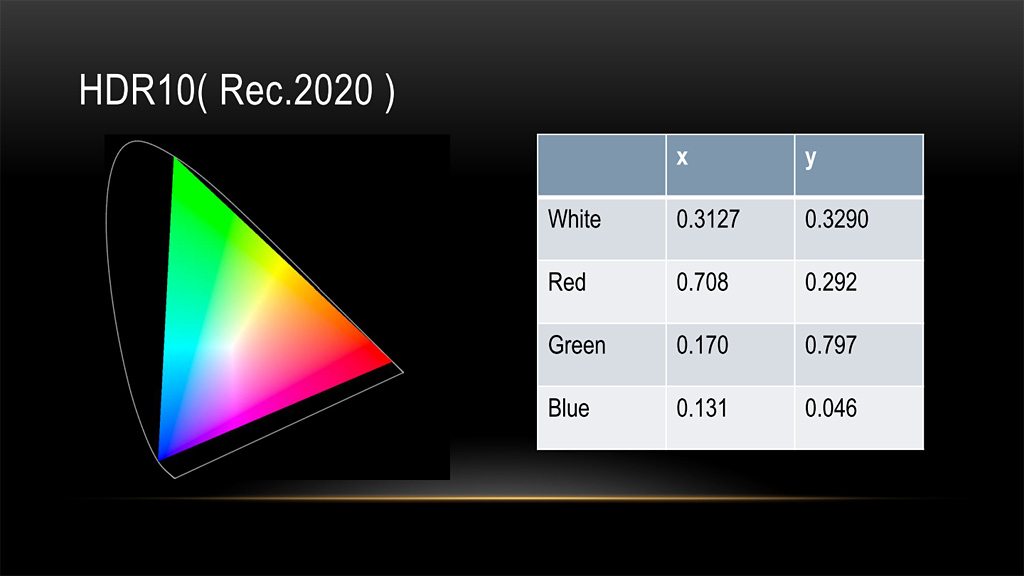Click the slide title HDR10( Rec.2020 )
1024x576 pixels.
(x=236, y=91)
